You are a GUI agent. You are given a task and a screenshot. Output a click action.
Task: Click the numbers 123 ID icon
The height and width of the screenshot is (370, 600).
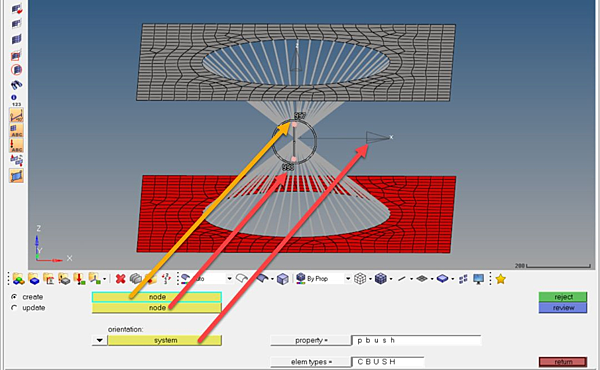coord(16,100)
